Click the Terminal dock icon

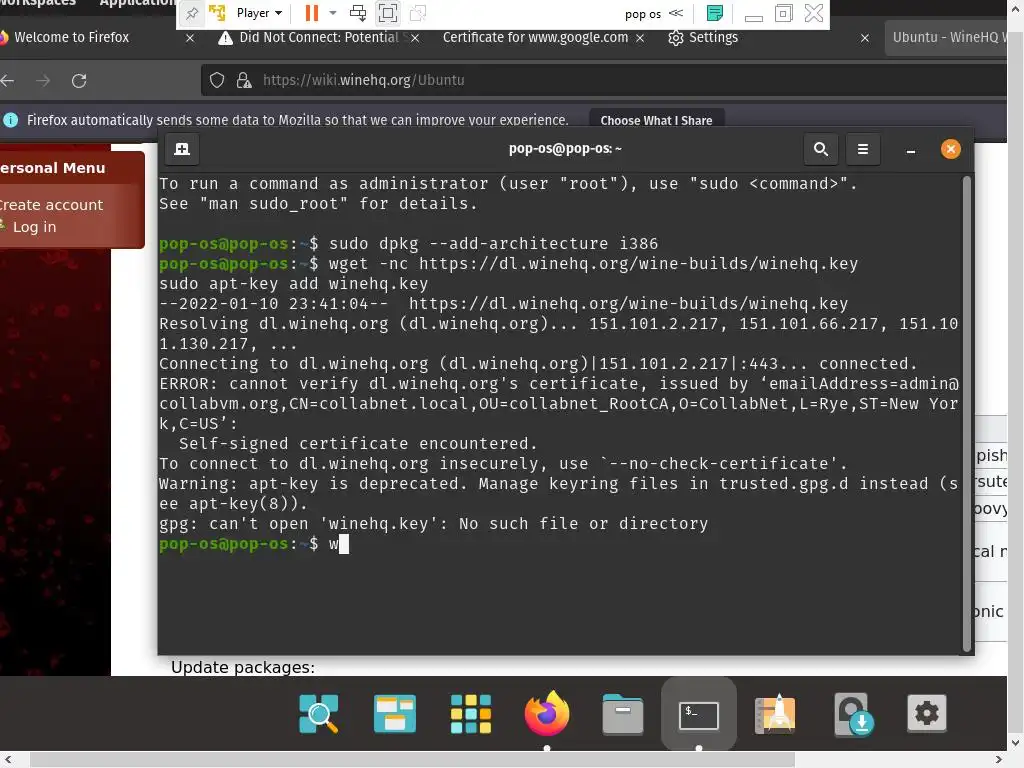coord(699,715)
